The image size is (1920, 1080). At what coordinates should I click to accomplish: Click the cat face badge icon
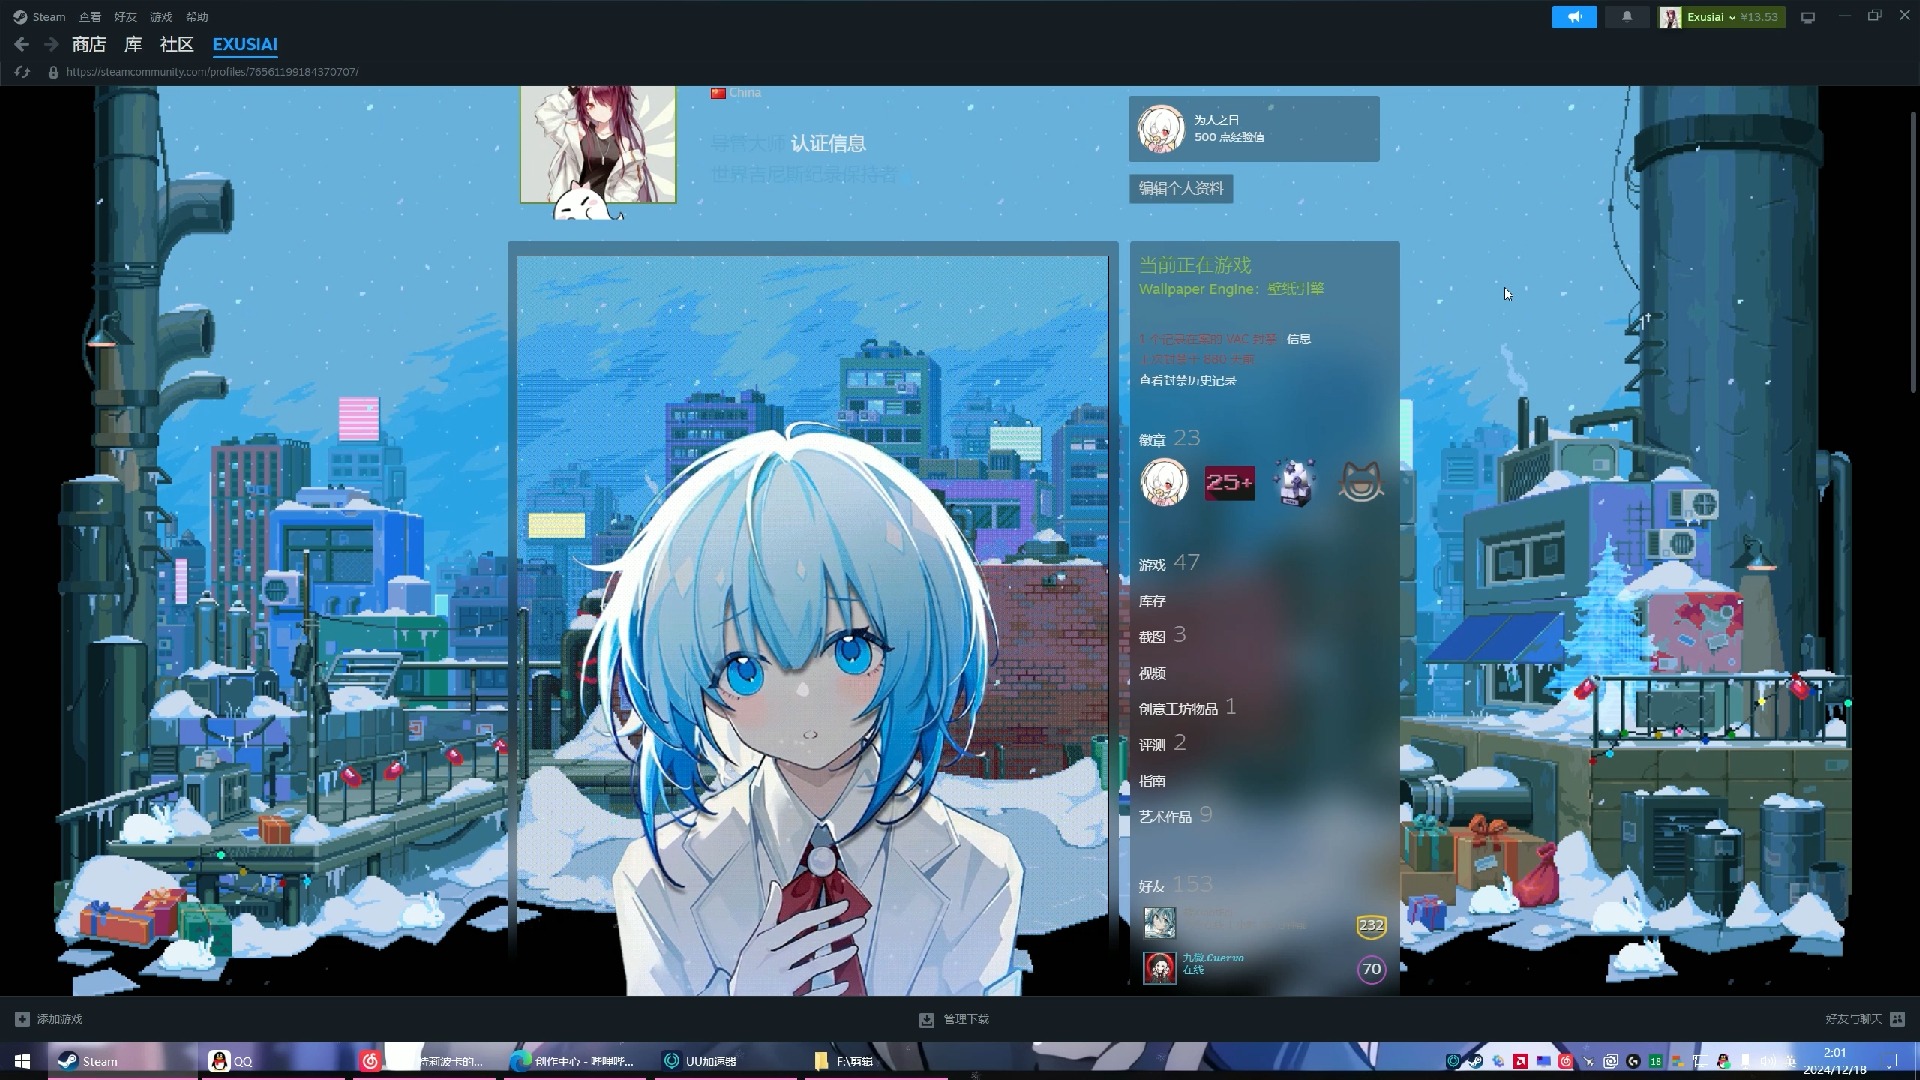click(x=1360, y=483)
